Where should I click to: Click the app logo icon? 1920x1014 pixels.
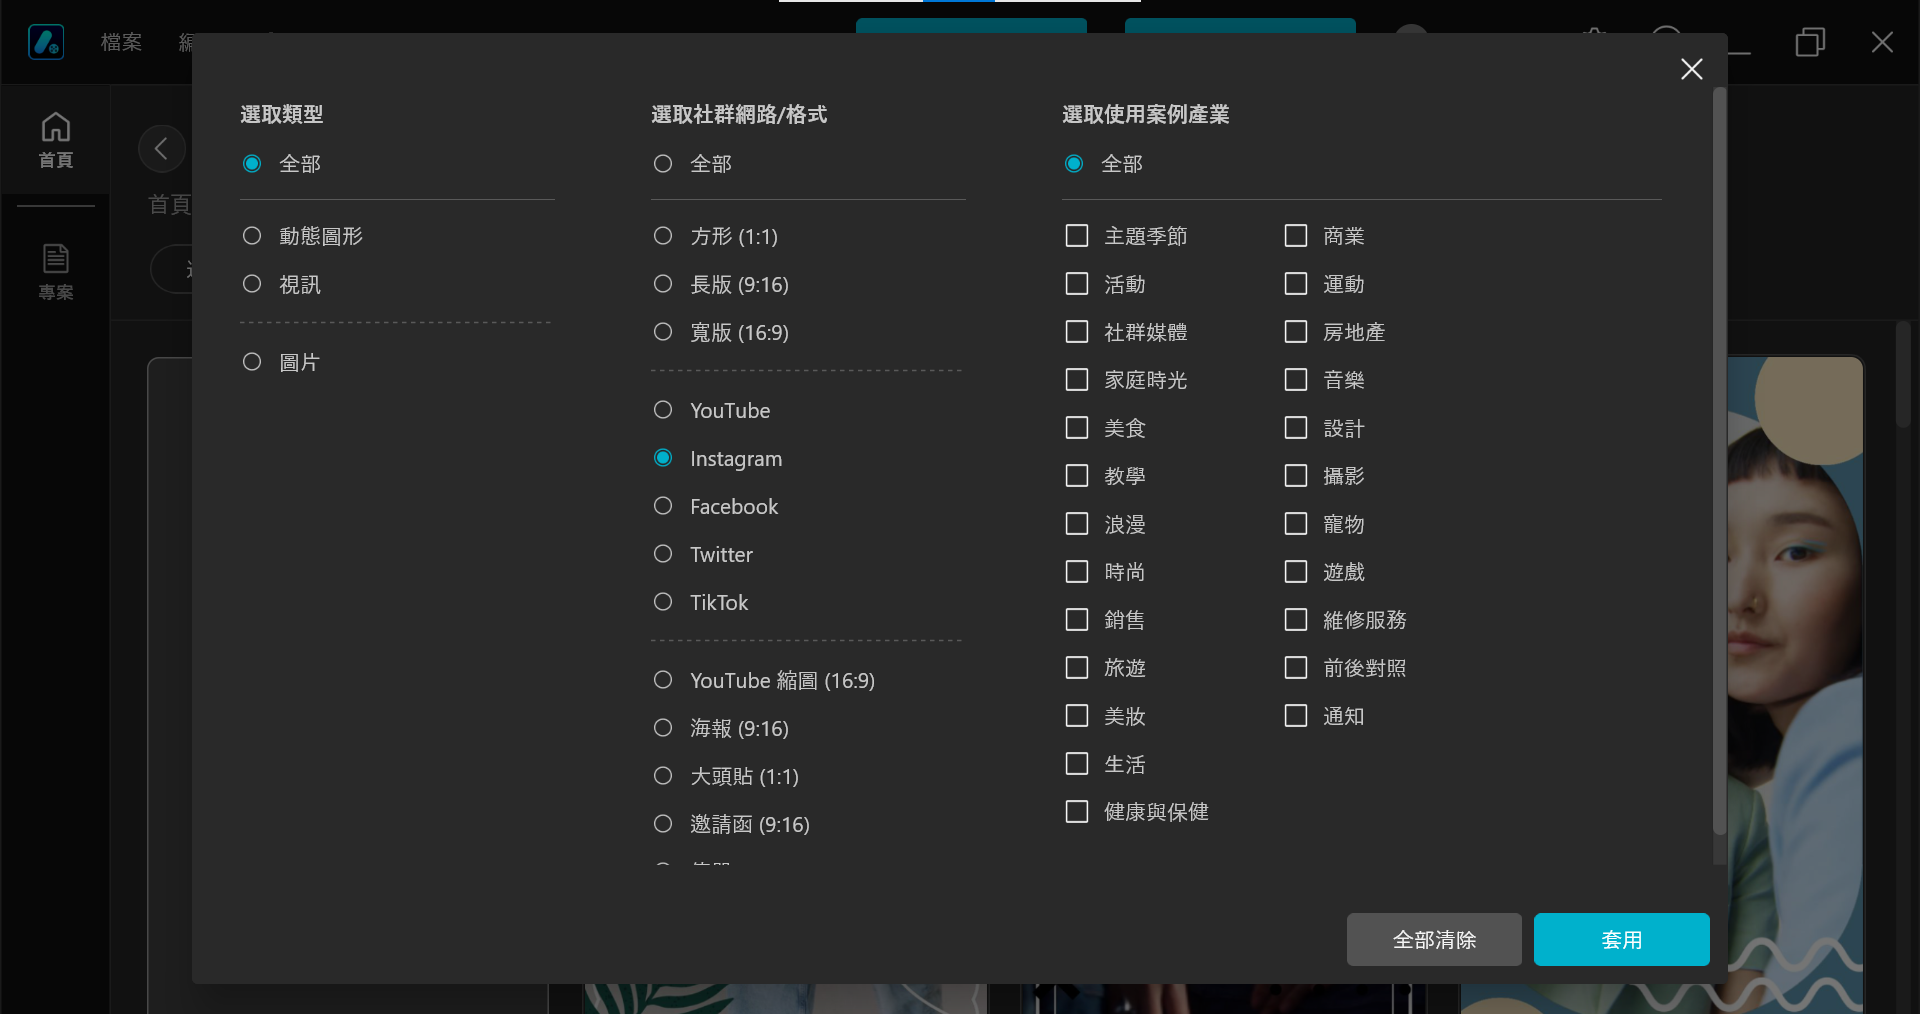[x=46, y=42]
